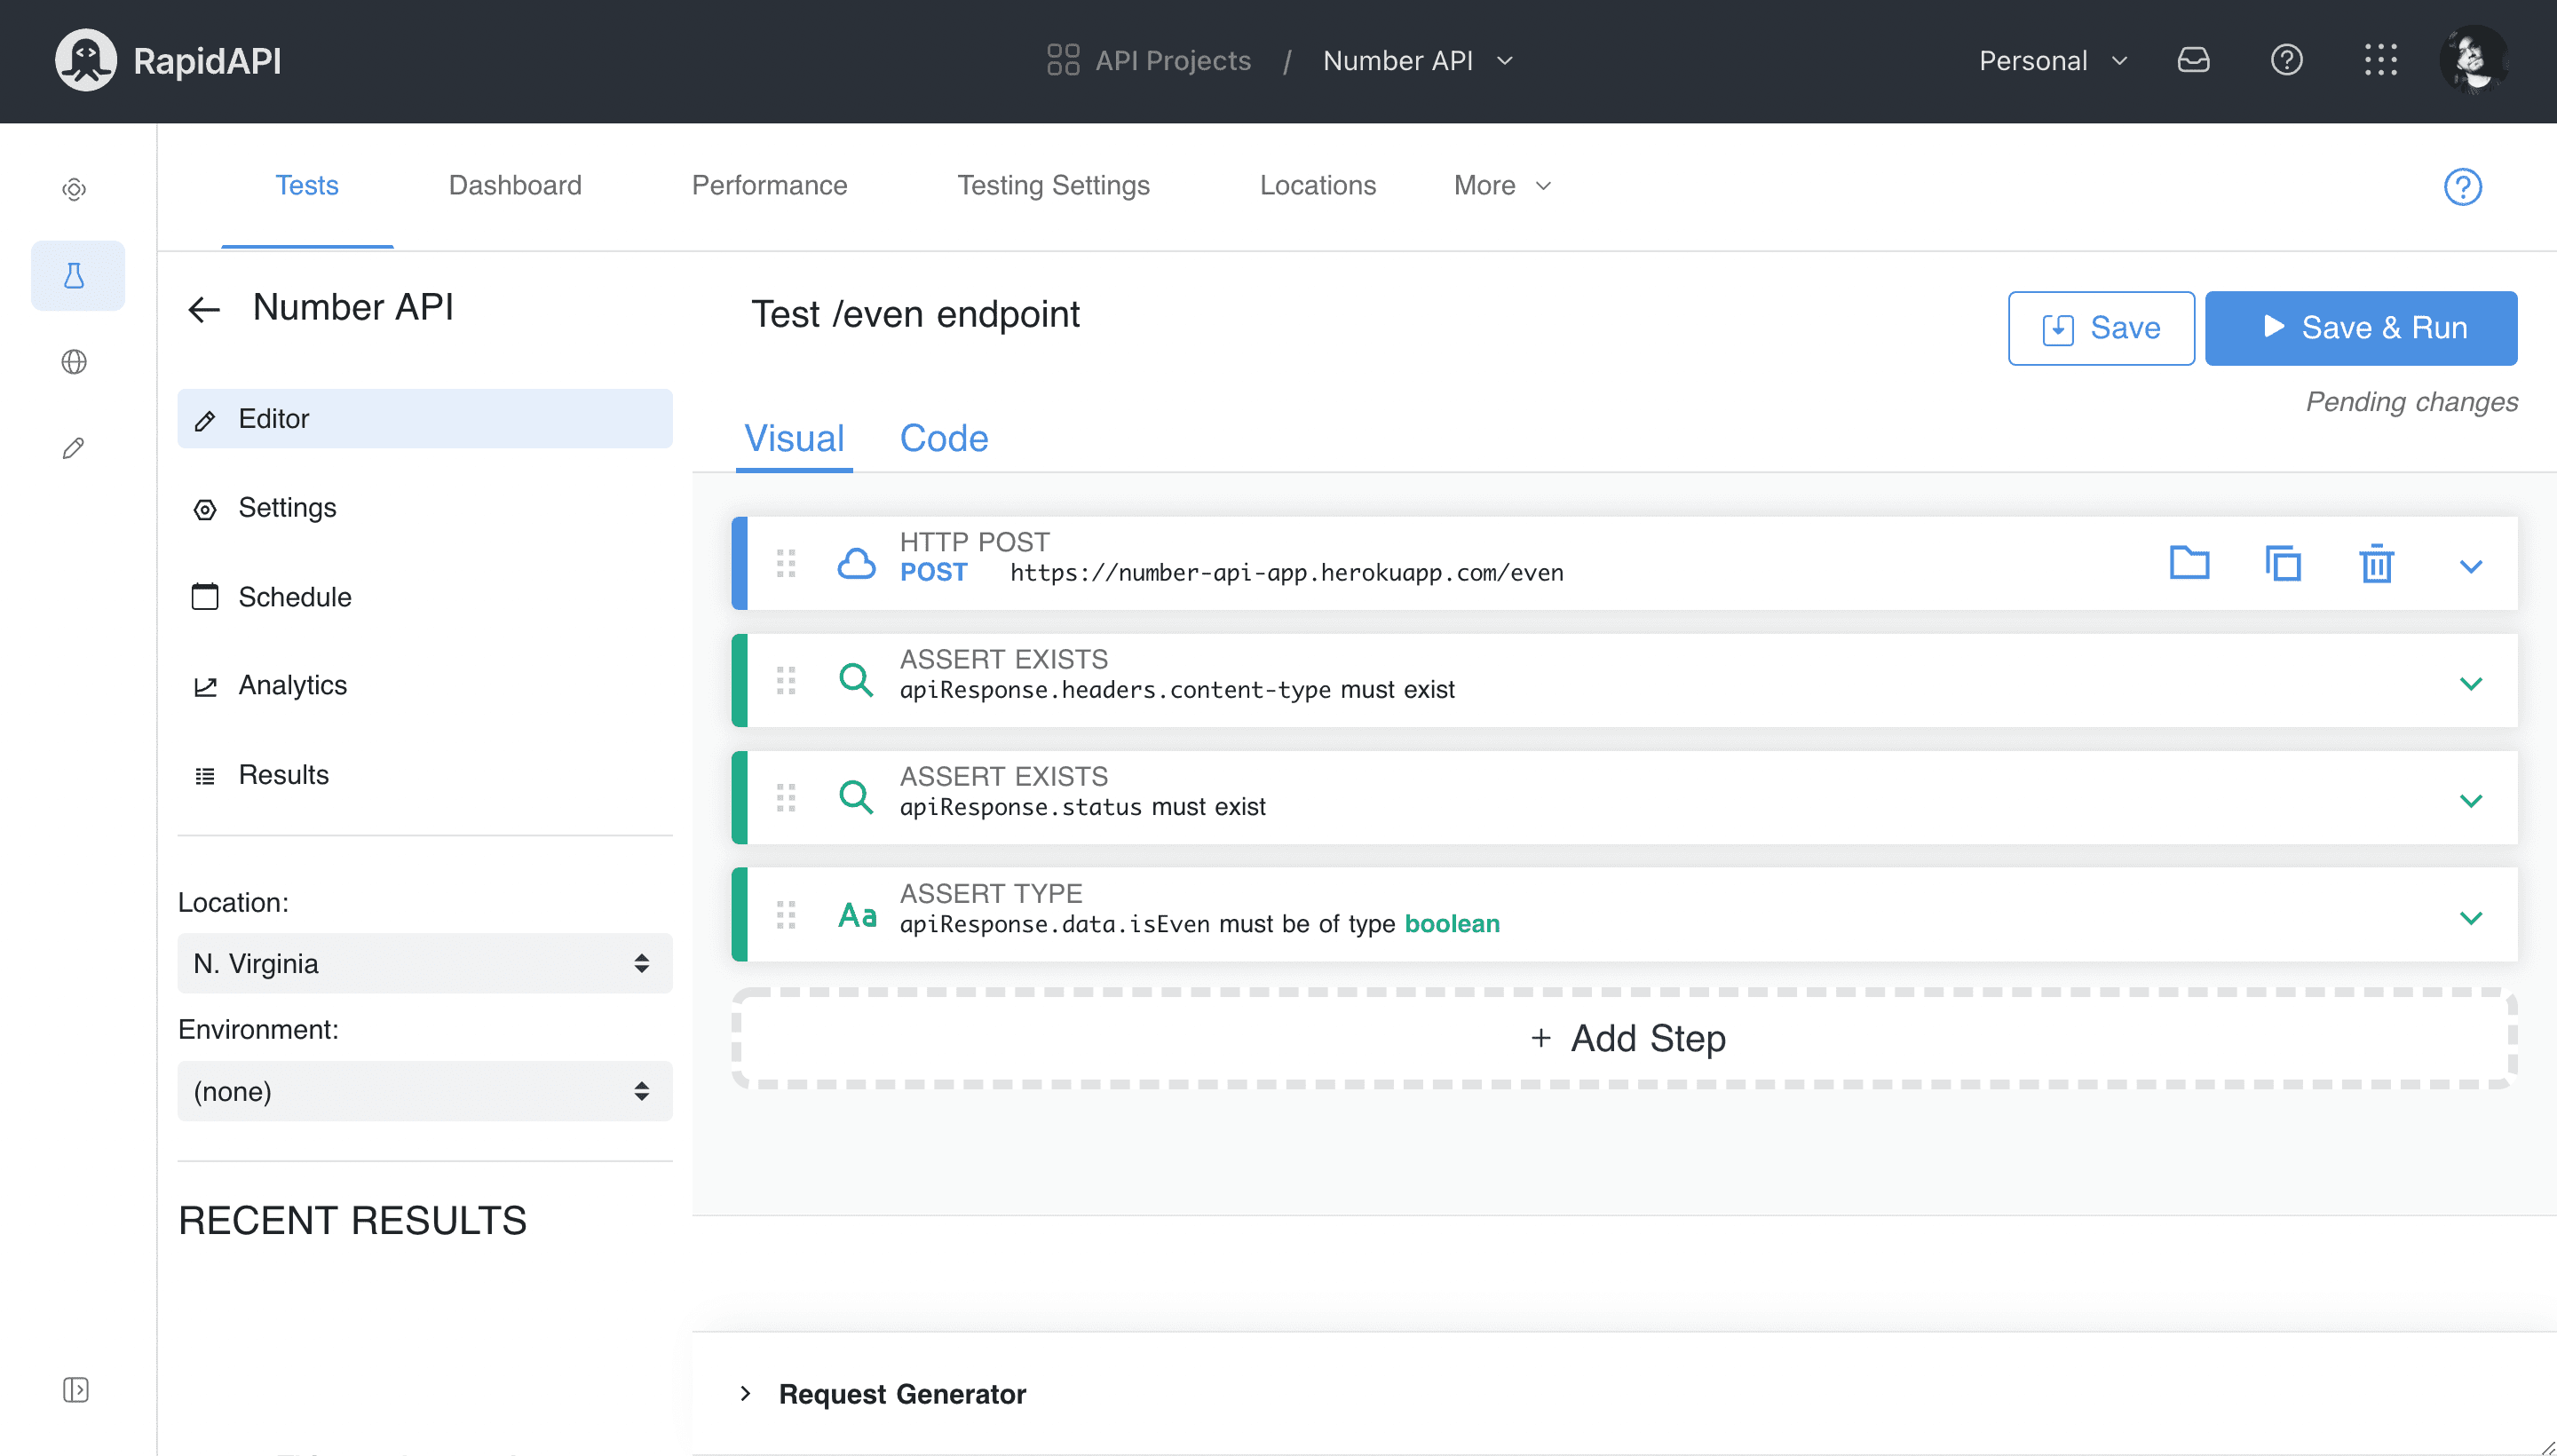Delete the HTTP POST step
Screen dimensions: 2557x1456
click(x=2376, y=563)
